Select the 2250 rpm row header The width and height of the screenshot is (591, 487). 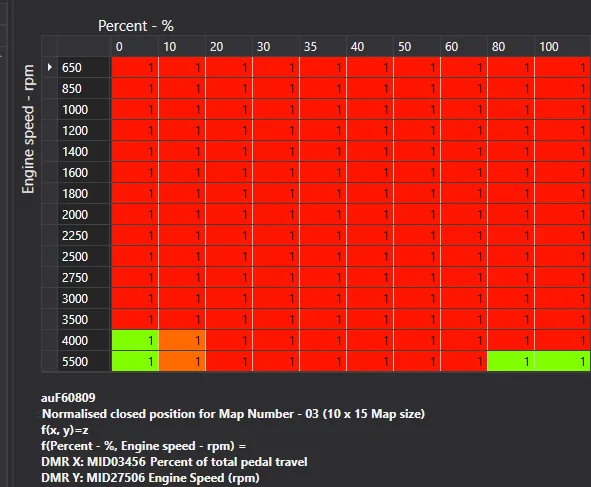(x=84, y=236)
